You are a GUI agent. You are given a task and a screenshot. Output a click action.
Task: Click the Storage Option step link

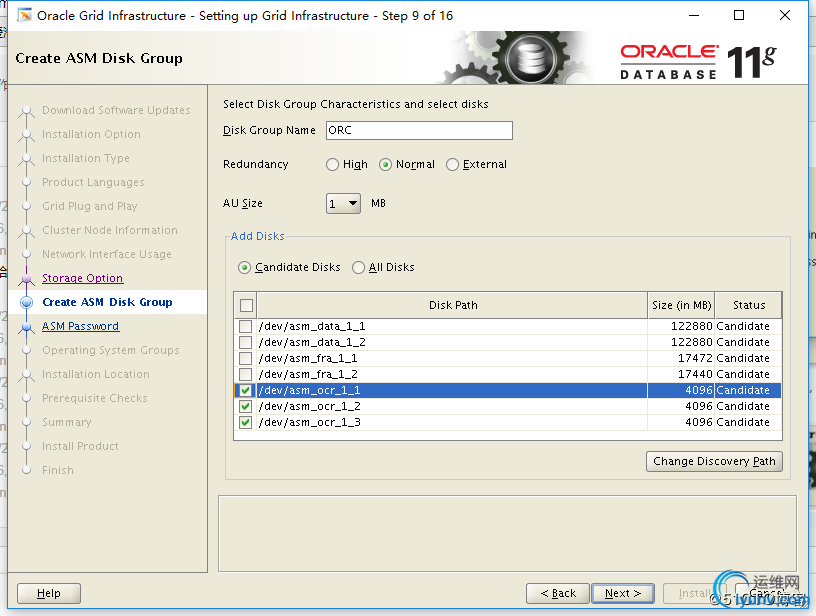coord(82,278)
